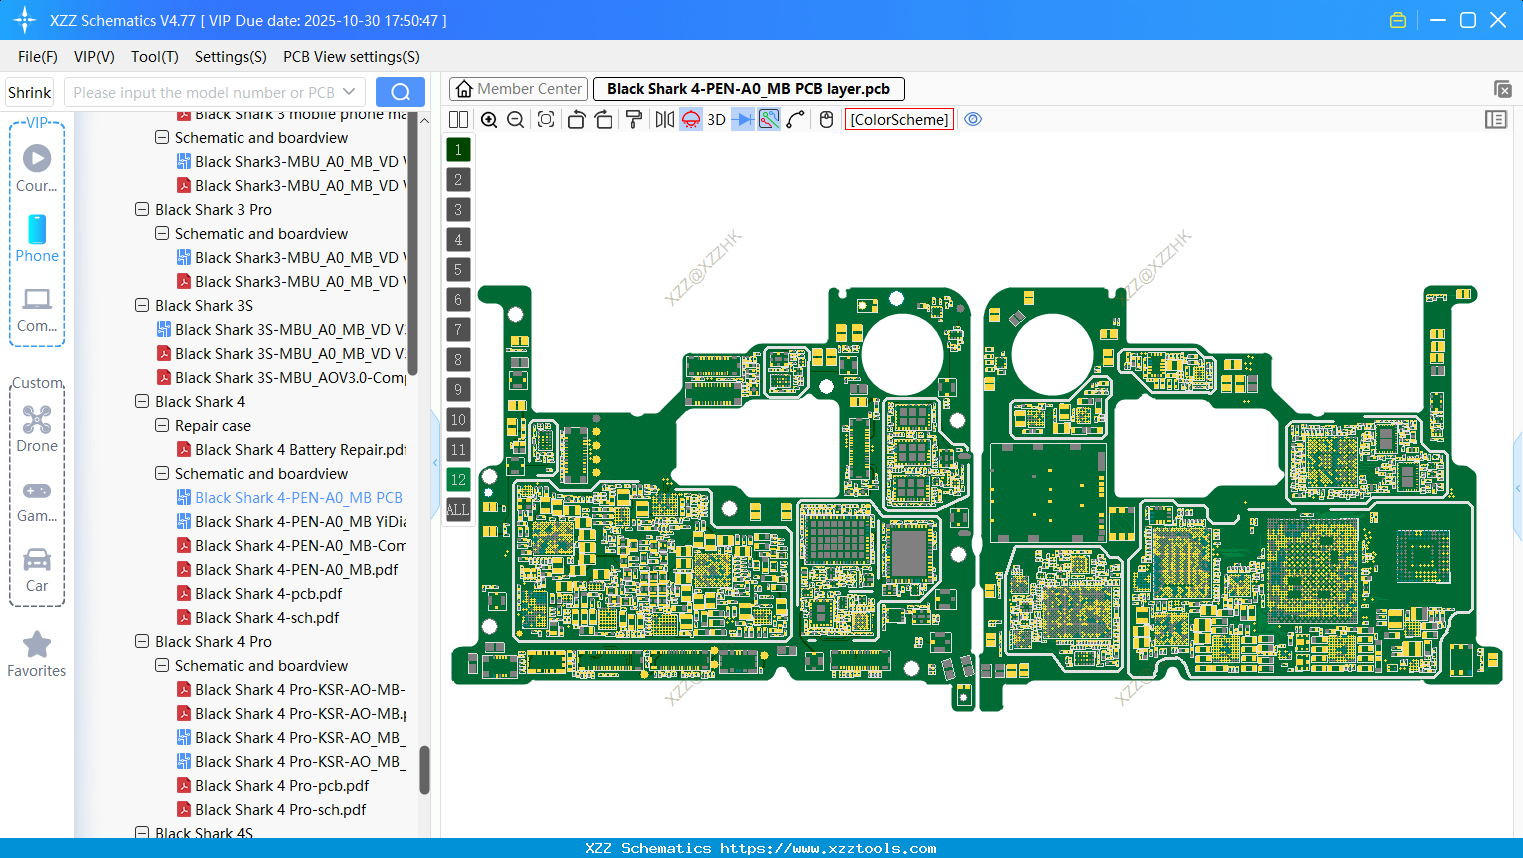Open the ColorScheme editor
This screenshot has height=858, width=1523.
coord(898,119)
